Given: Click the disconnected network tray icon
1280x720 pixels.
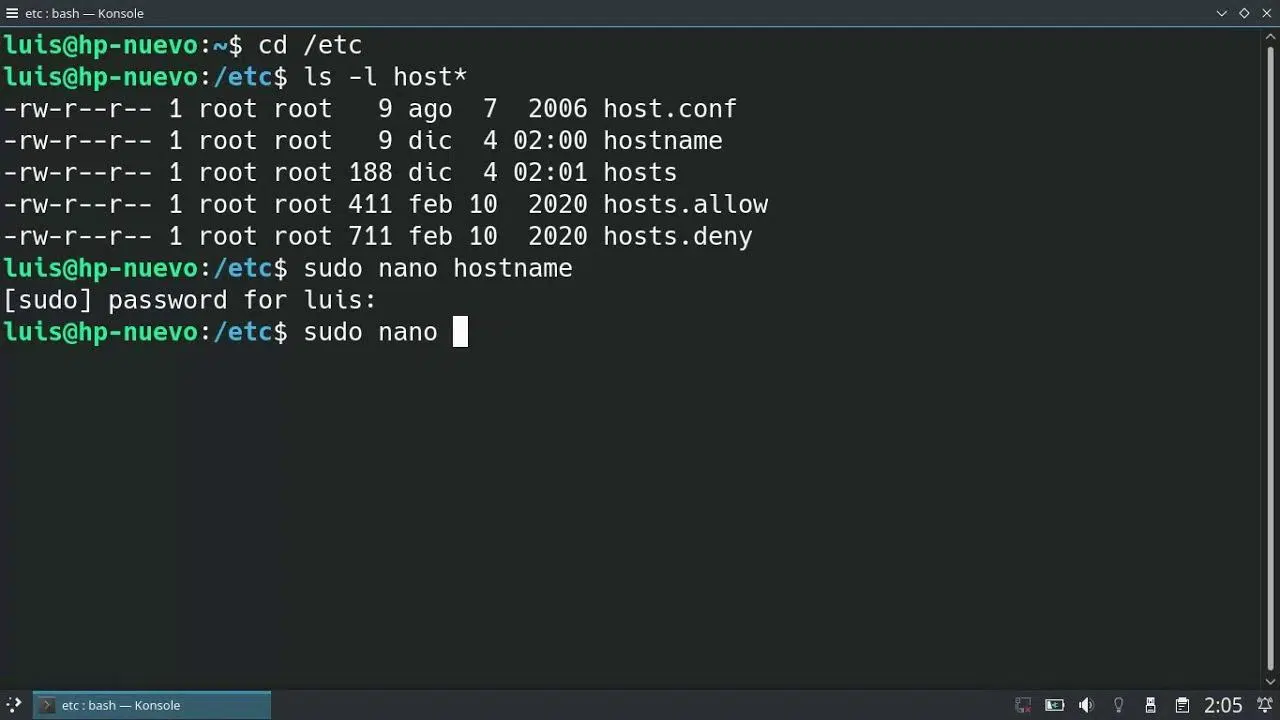Looking at the screenshot, I should tap(1023, 705).
